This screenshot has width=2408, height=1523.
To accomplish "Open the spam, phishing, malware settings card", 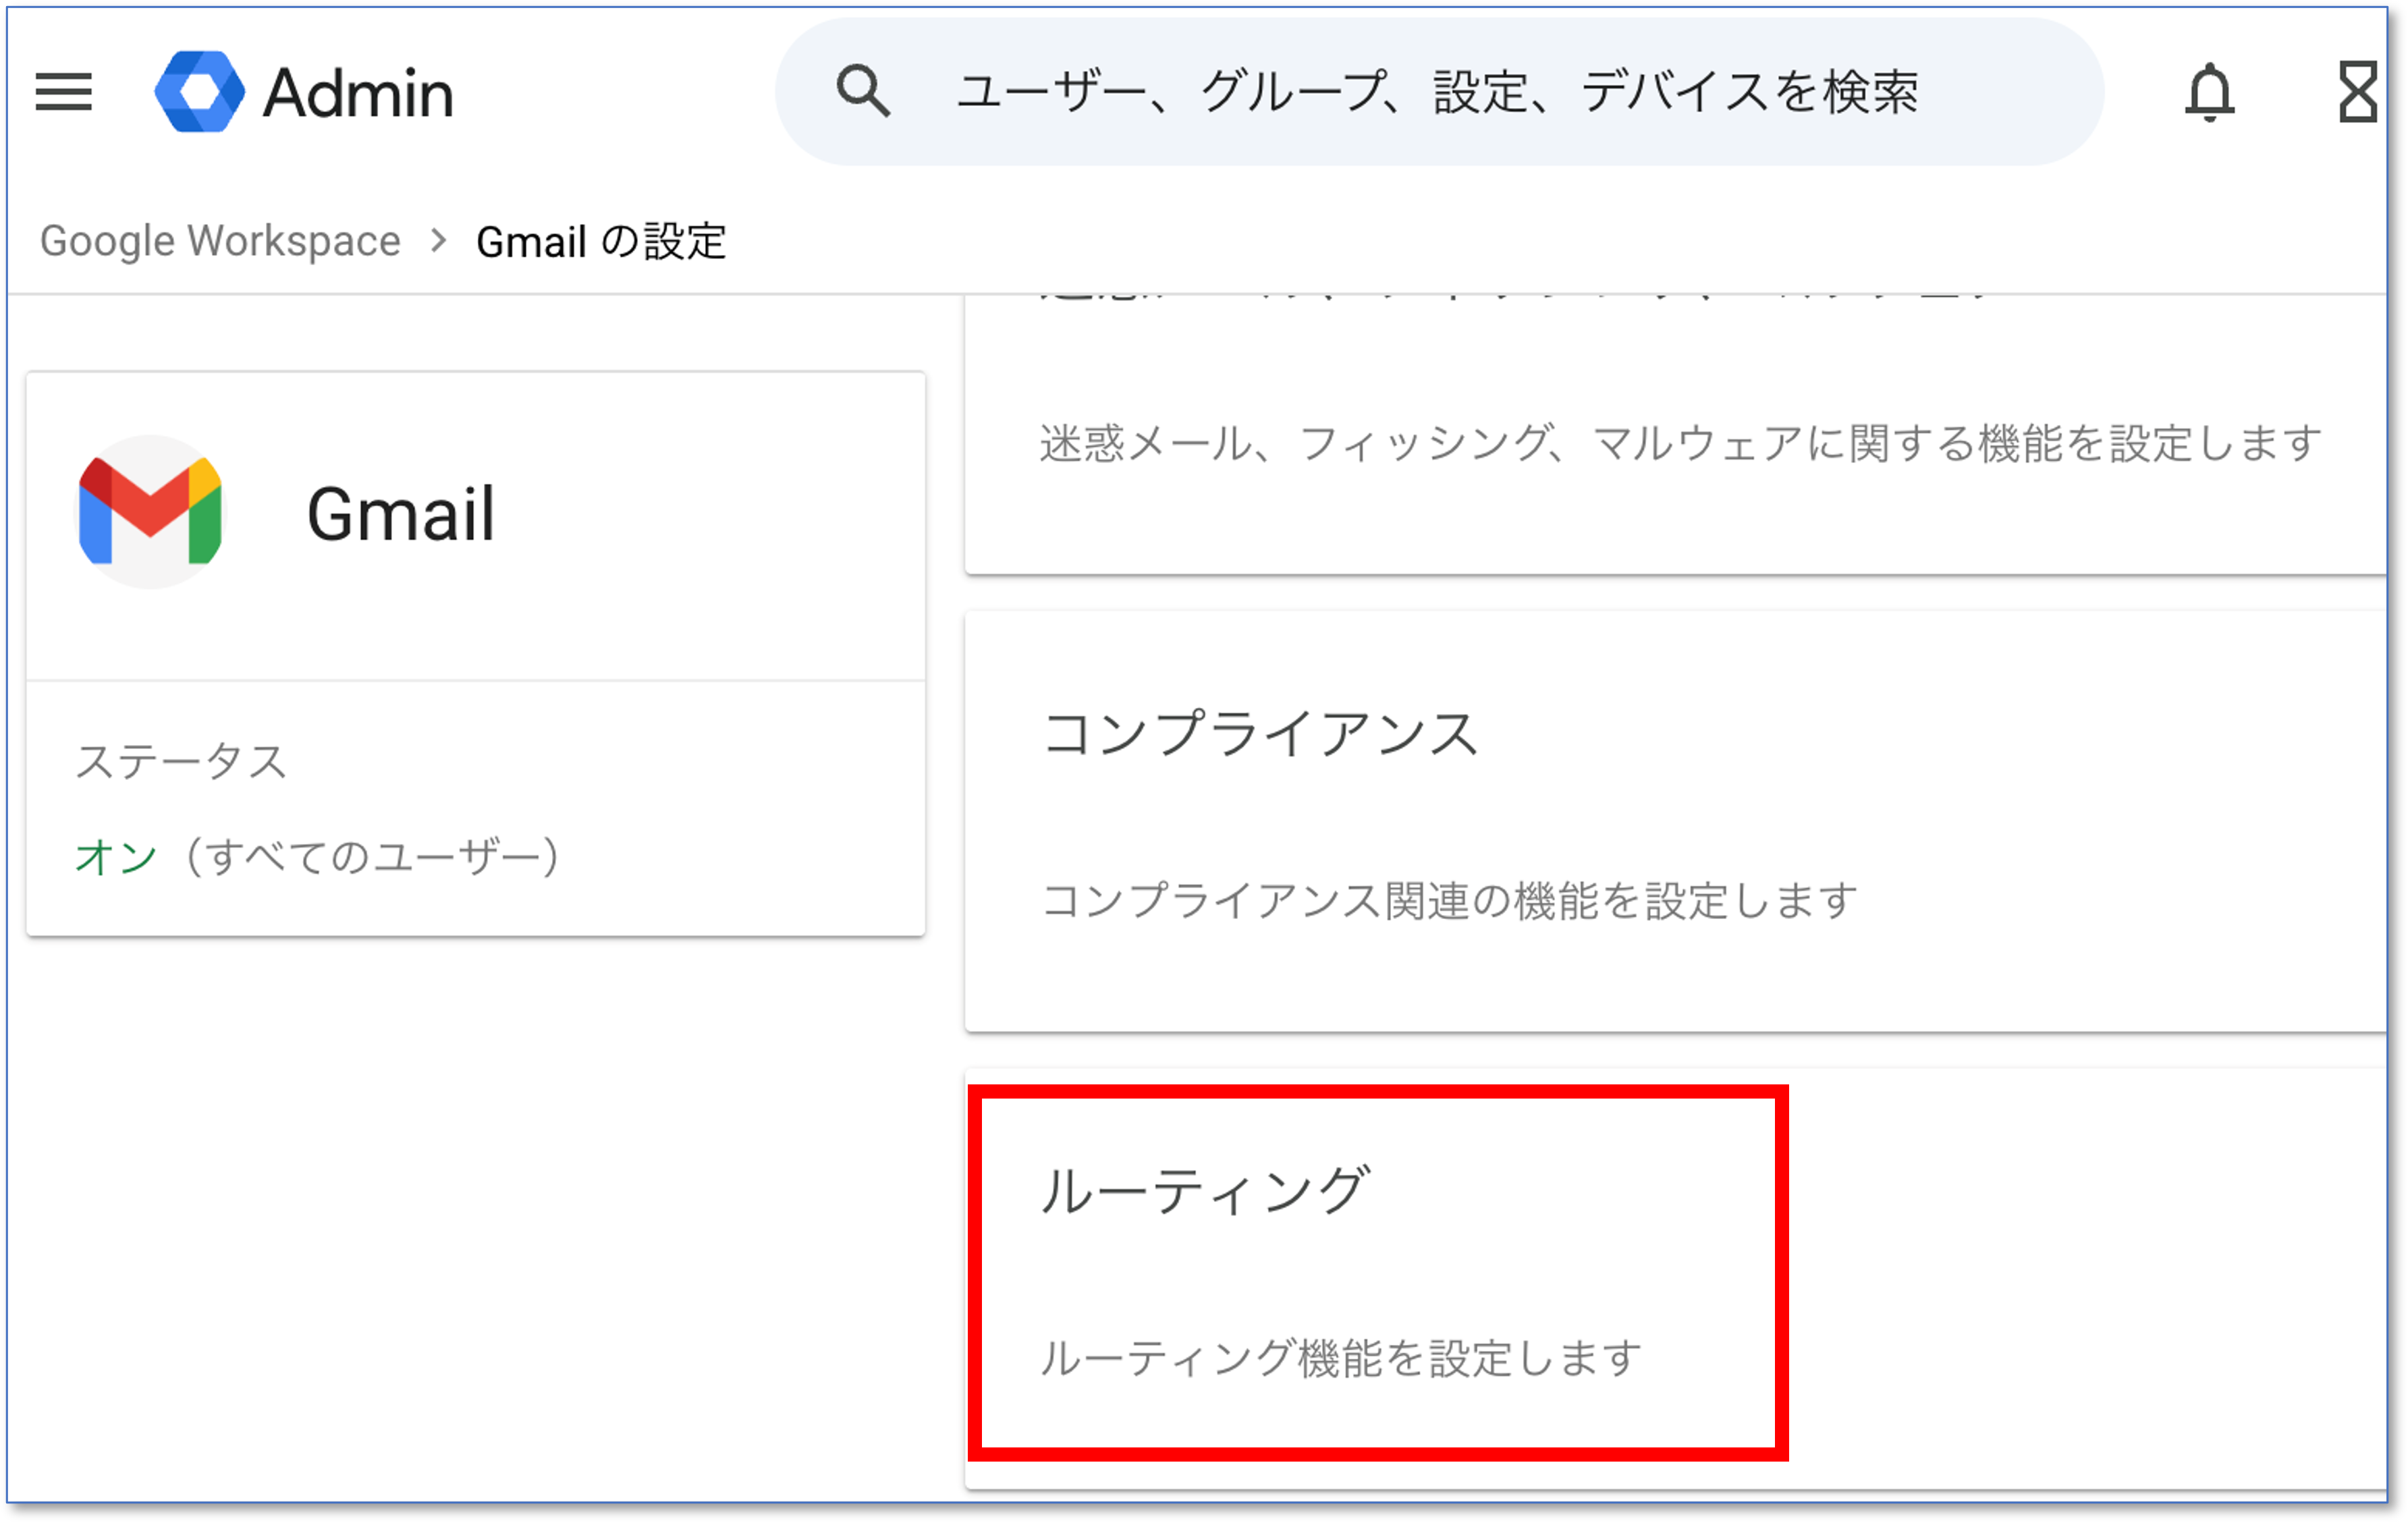I will click(x=1676, y=435).
